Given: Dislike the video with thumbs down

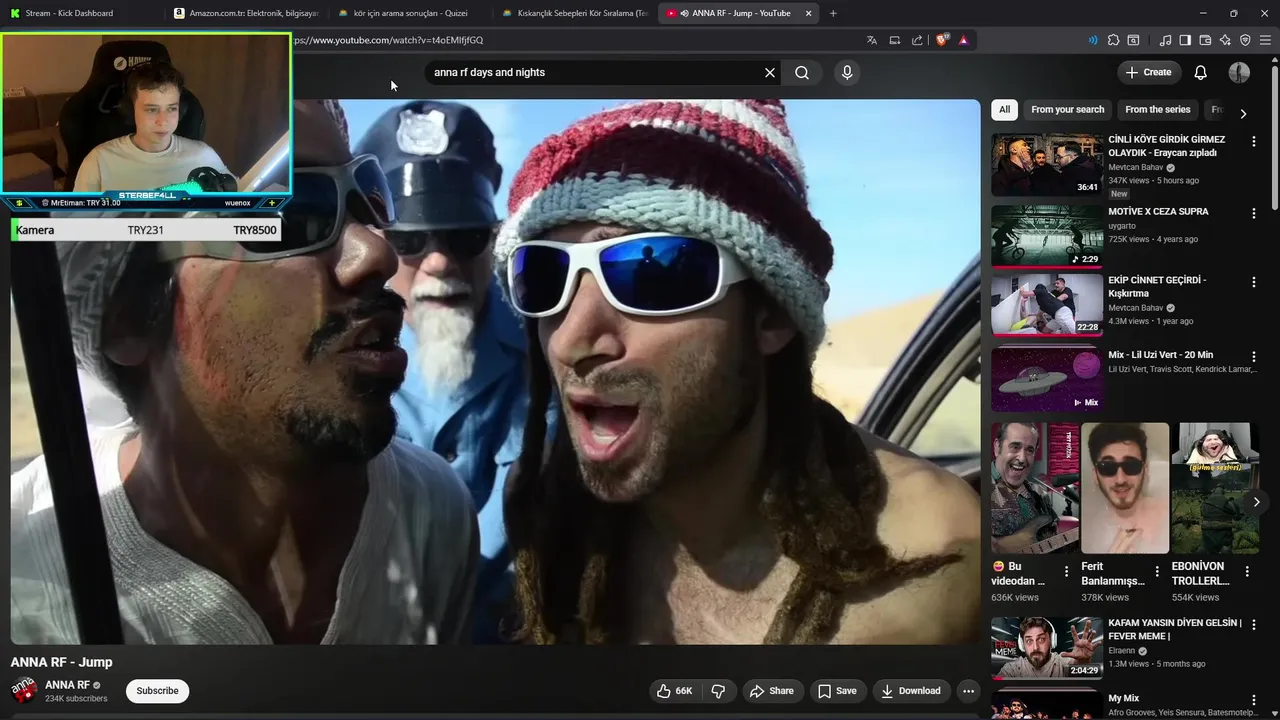Looking at the screenshot, I should pos(718,691).
